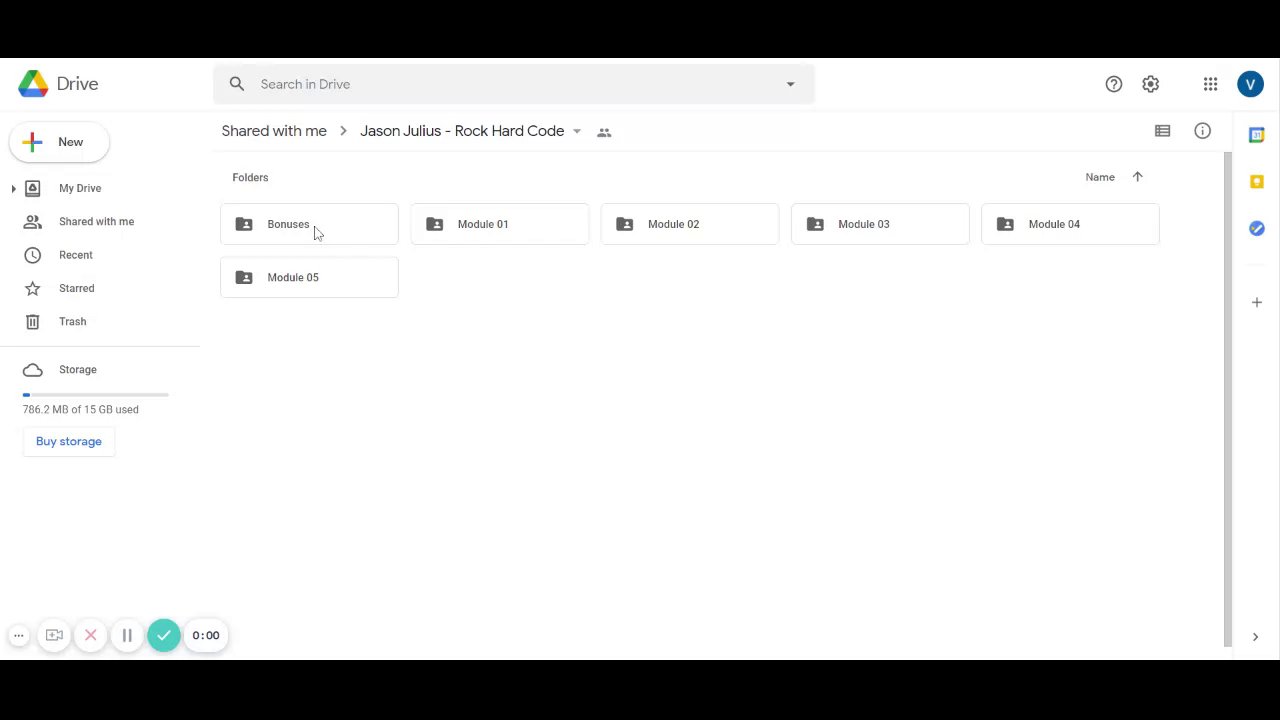Switch to list layout view
Screen dimensions: 1280x720
1162,131
